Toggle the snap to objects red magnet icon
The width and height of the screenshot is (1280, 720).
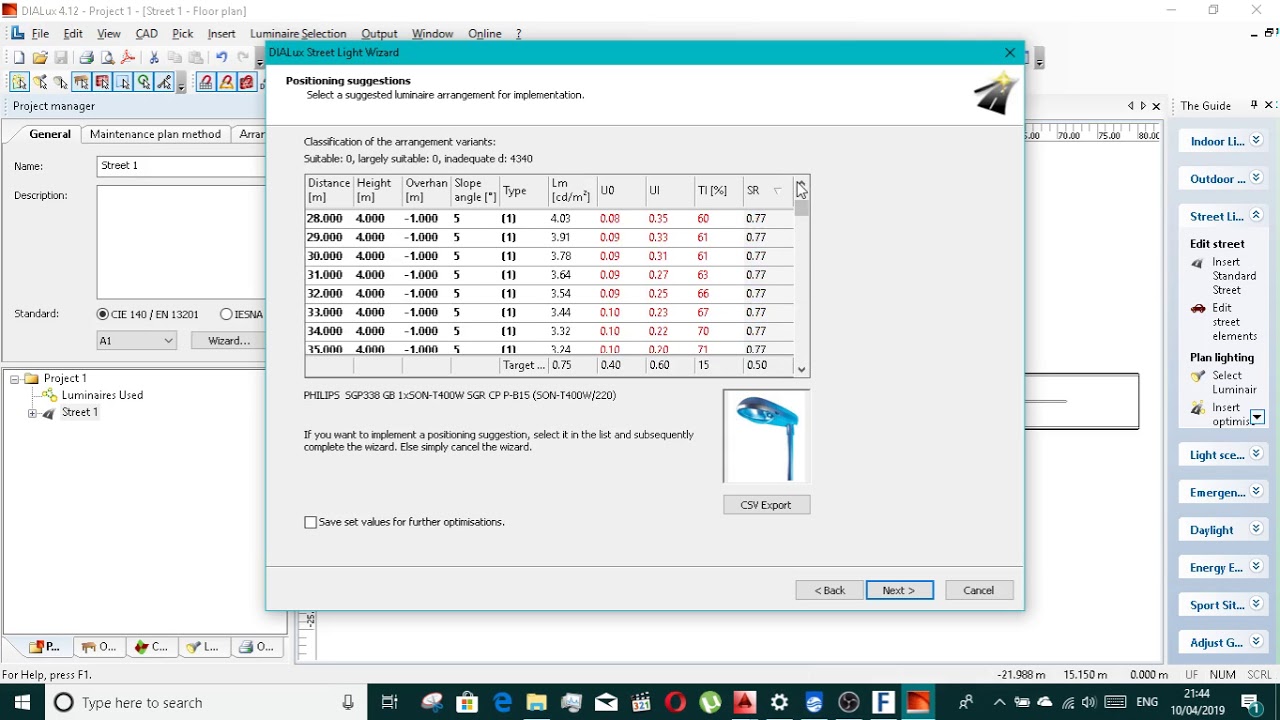click(x=247, y=82)
